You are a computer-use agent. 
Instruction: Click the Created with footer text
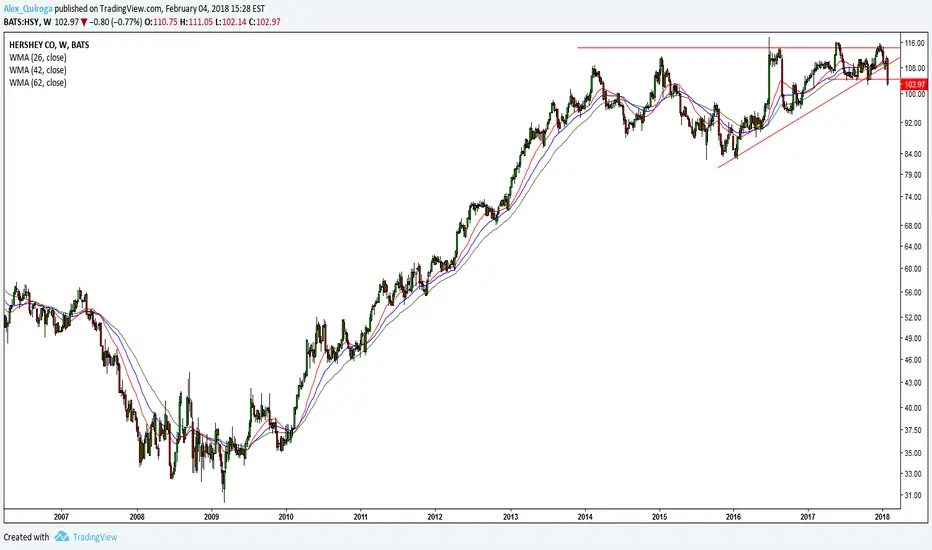(26, 537)
